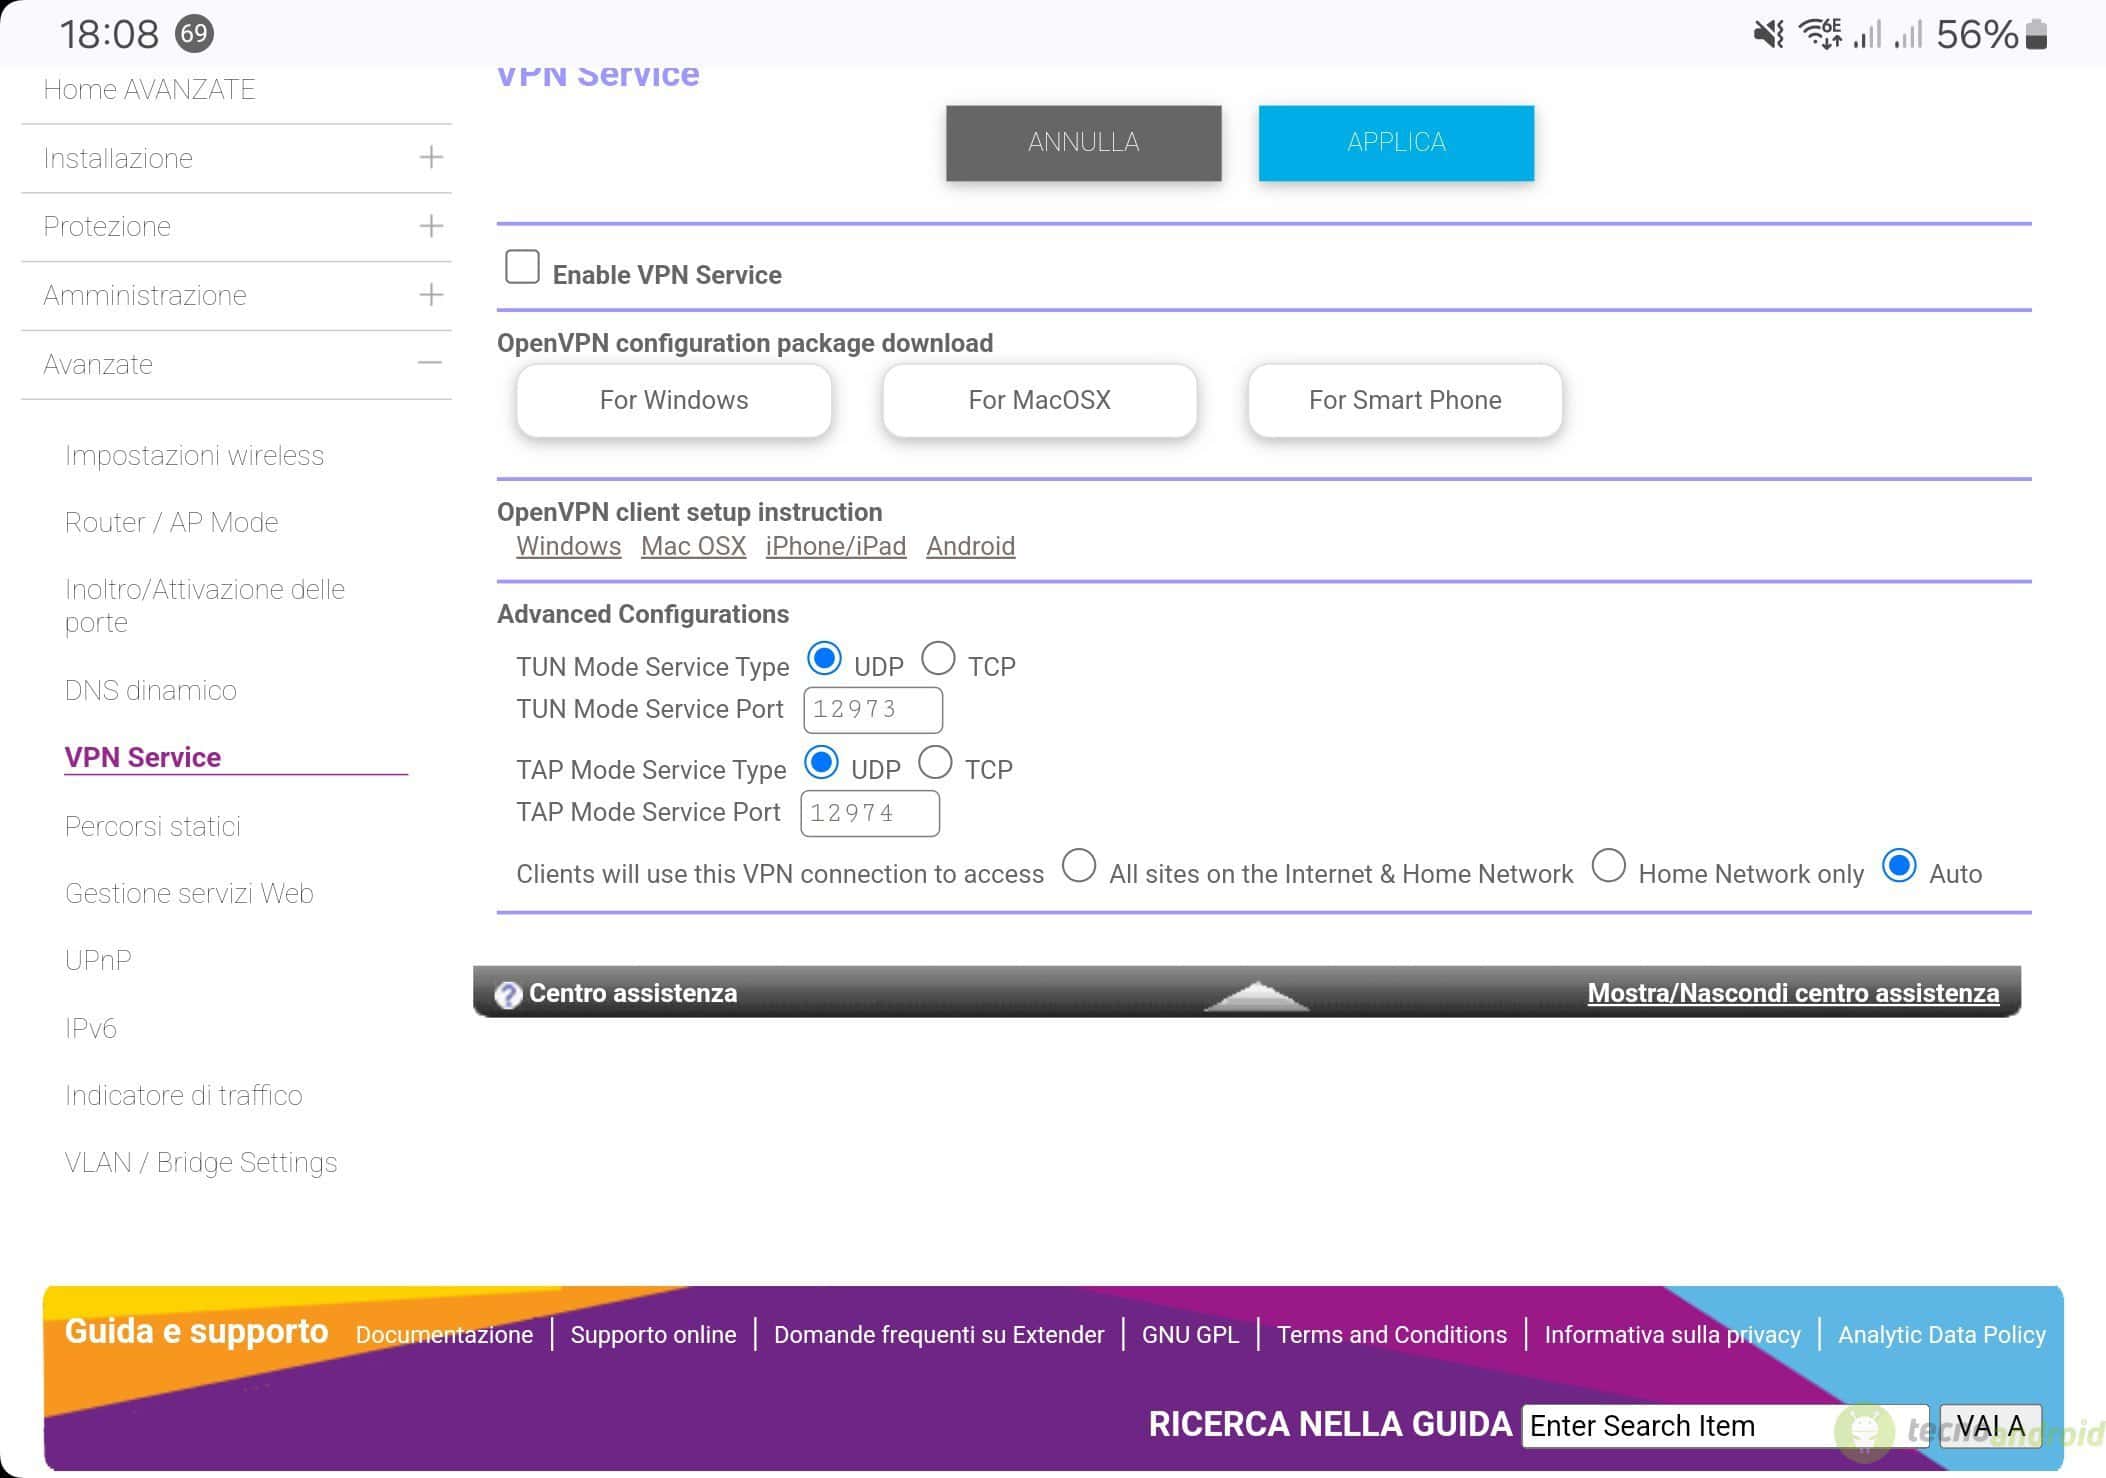This screenshot has width=2106, height=1478.
Task: Select TCP for TAP Mode Service Type
Action: pyautogui.click(x=935, y=763)
